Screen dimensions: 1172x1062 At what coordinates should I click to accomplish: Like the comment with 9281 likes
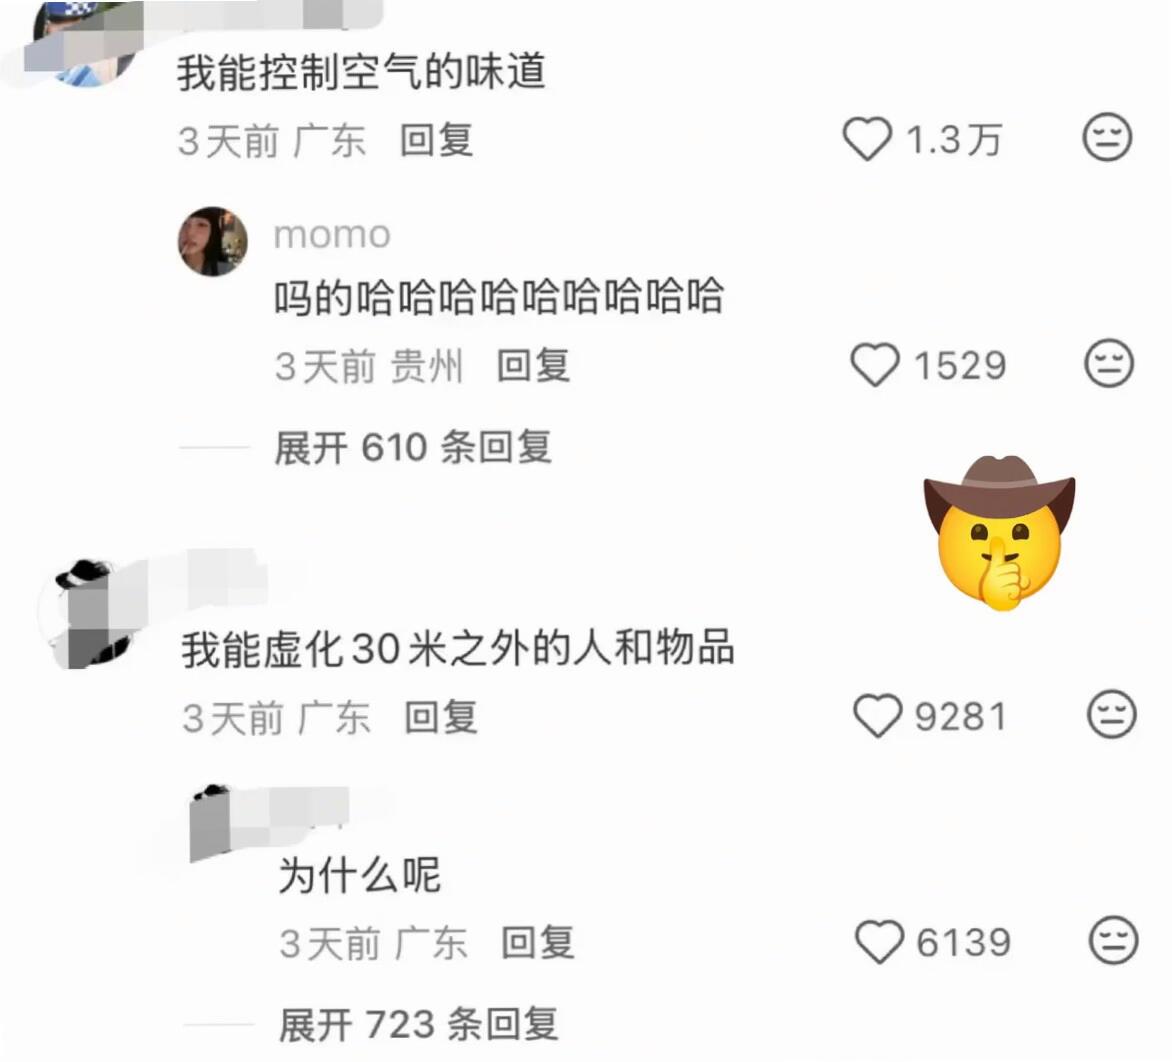(x=878, y=716)
